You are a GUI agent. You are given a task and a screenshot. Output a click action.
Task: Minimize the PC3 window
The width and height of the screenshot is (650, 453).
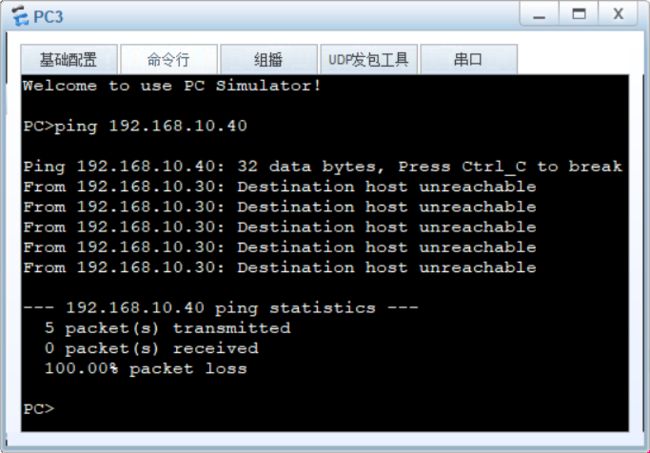tap(539, 15)
